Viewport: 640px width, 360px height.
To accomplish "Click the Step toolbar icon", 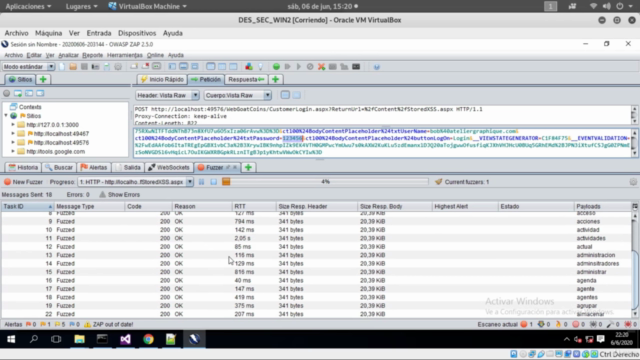I will coord(287,67).
